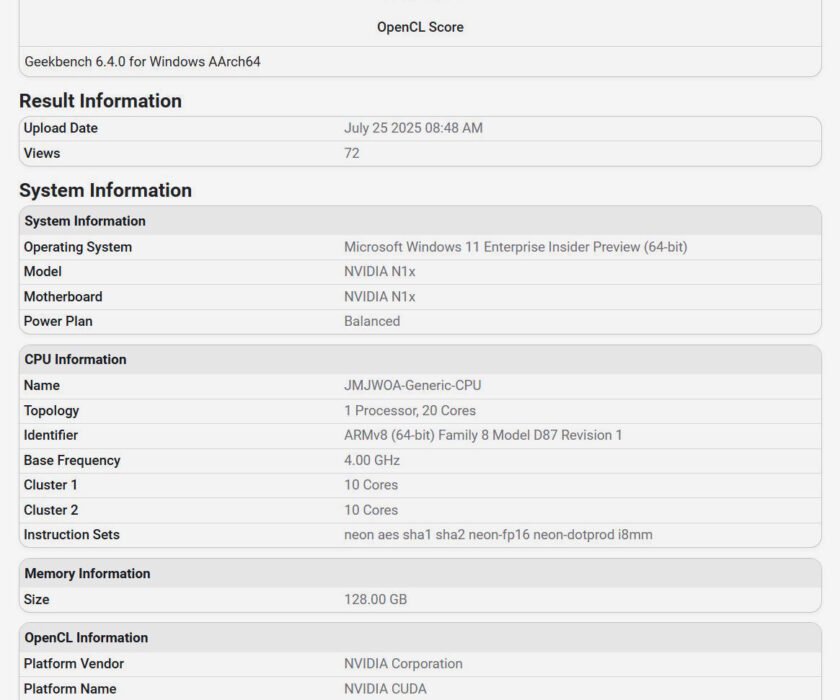This screenshot has width=840, height=700.
Task: Select the 'July 25 2025 08:48 AM' value
Action: tap(413, 128)
